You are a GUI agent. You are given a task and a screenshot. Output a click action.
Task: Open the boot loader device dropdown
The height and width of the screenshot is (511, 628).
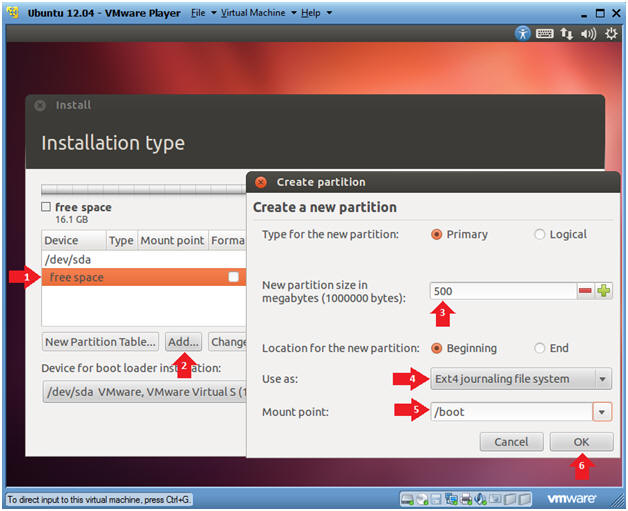pyautogui.click(x=145, y=392)
